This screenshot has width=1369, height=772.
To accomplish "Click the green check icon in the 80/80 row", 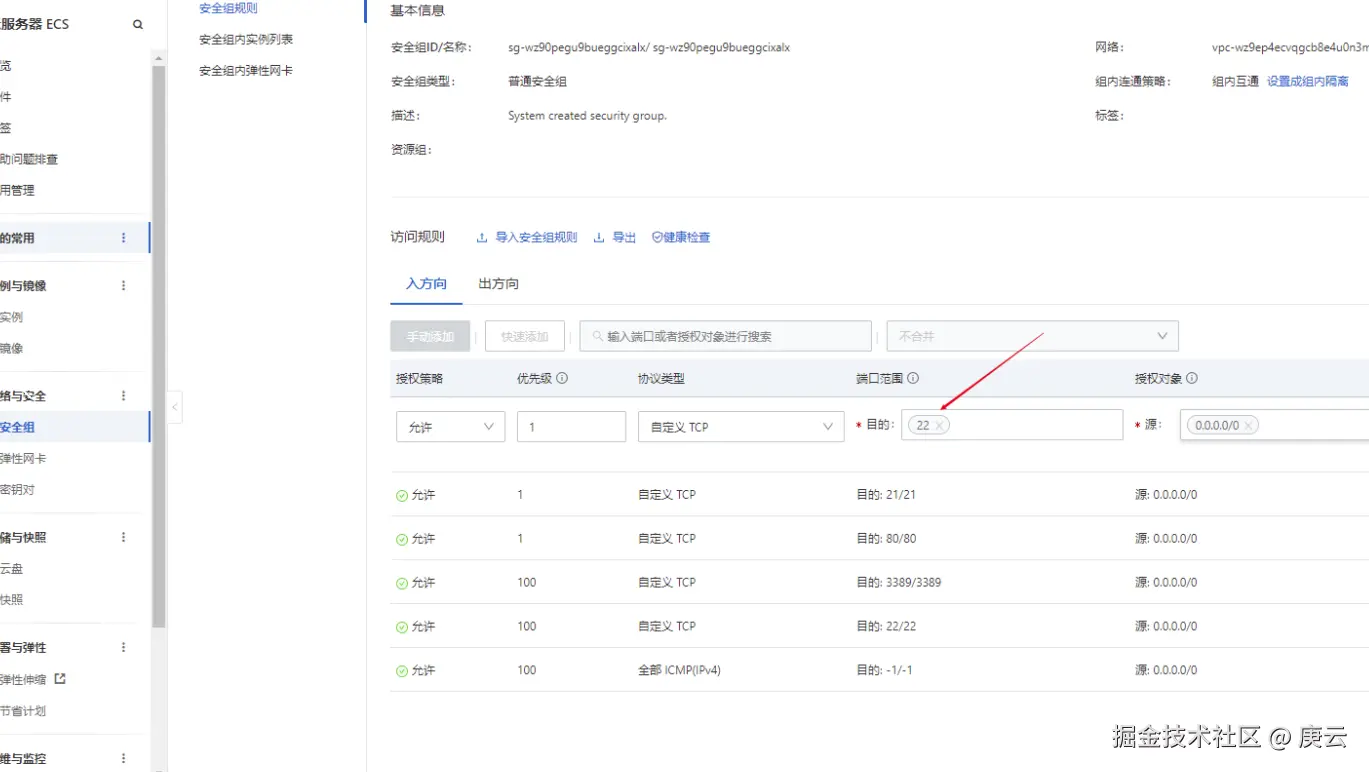I will coord(402,539).
